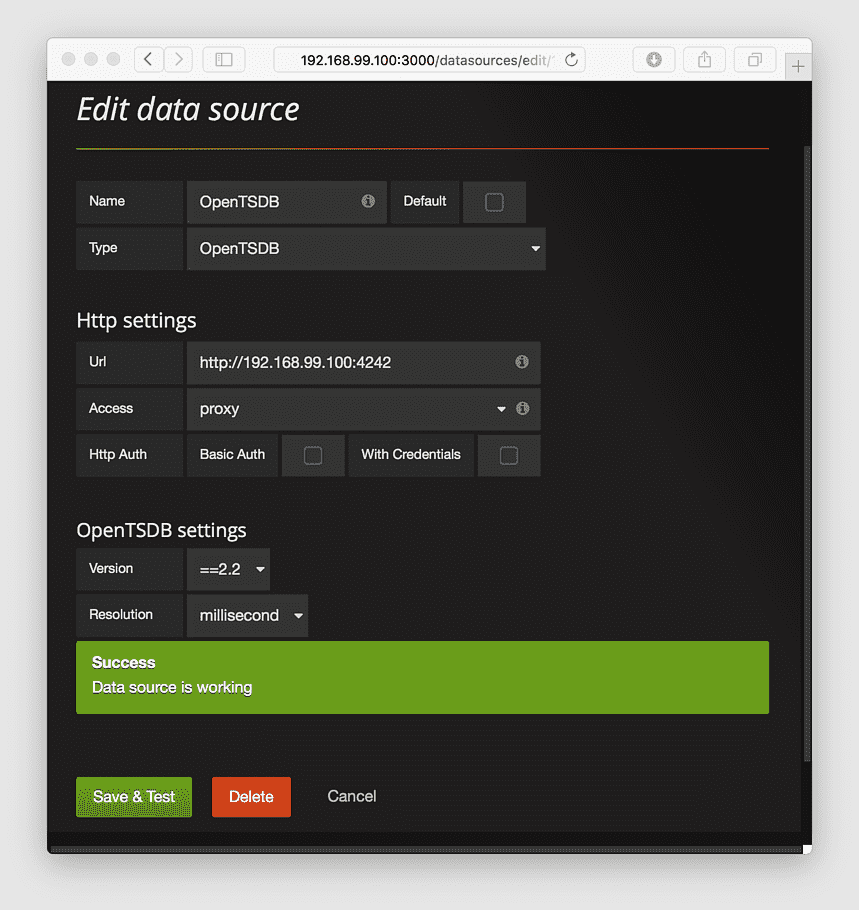Delete this data source
This screenshot has height=910, width=859.
(x=251, y=796)
